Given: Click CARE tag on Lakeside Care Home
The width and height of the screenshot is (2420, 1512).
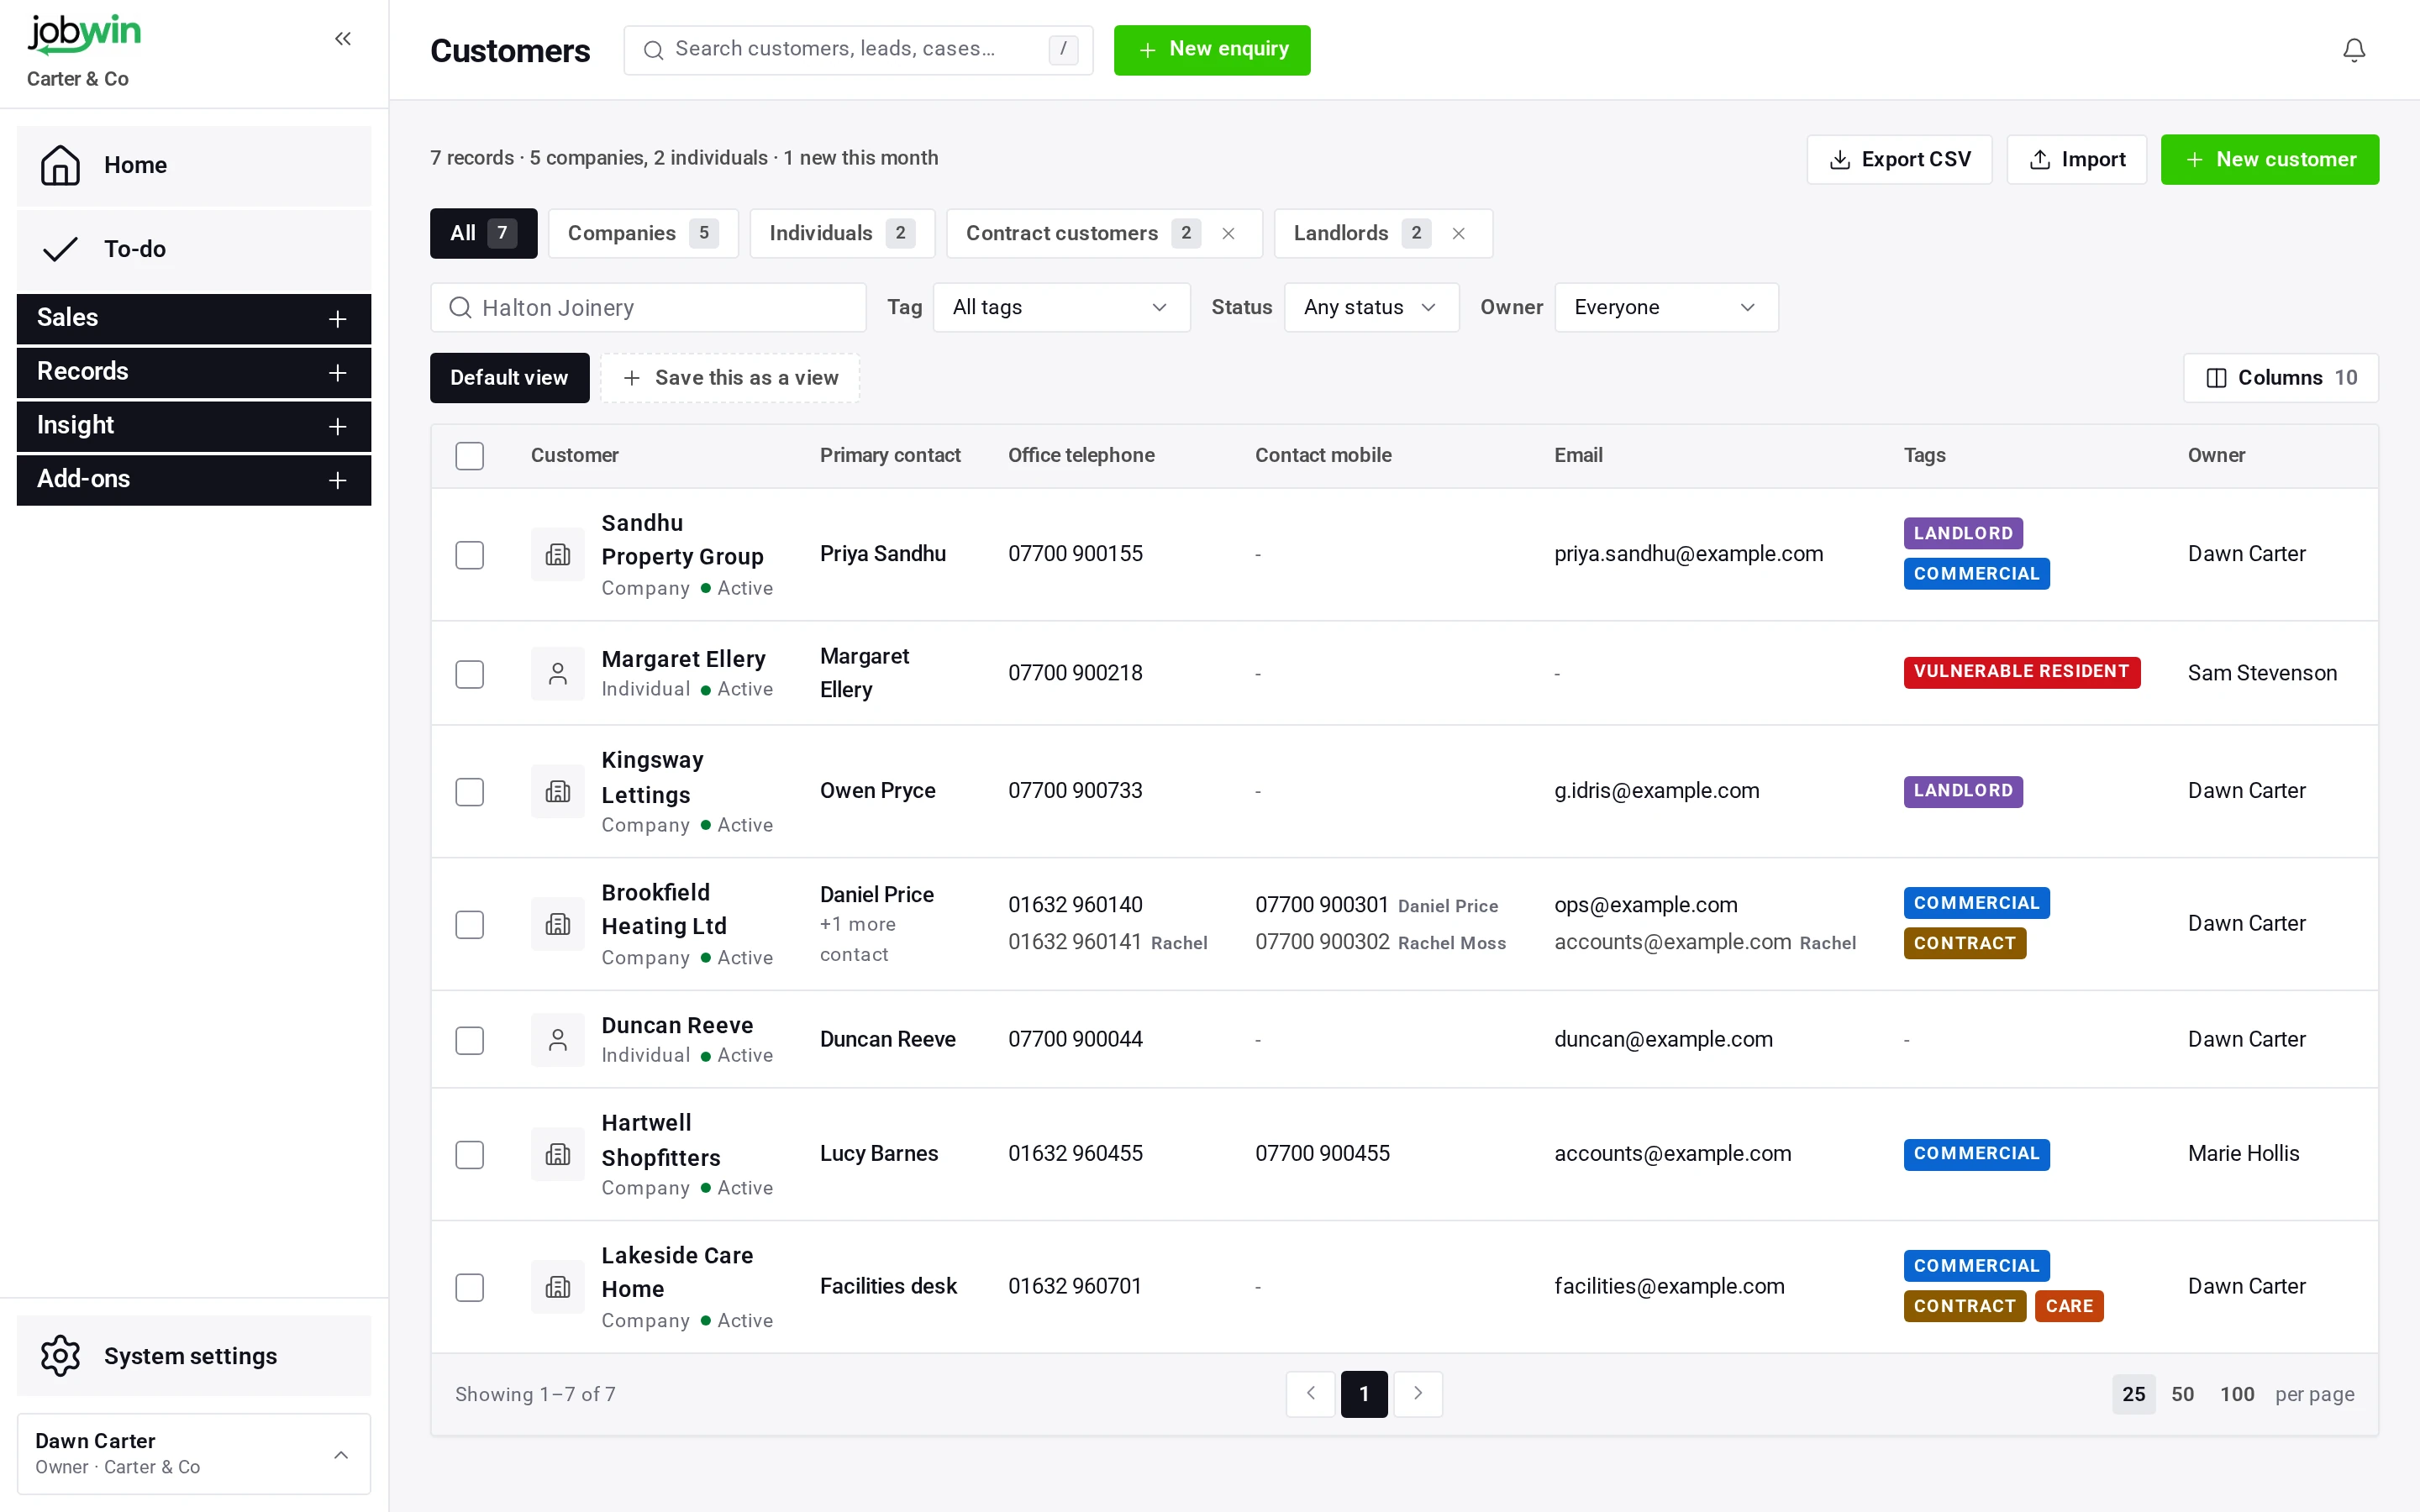Looking at the screenshot, I should (x=2069, y=1306).
